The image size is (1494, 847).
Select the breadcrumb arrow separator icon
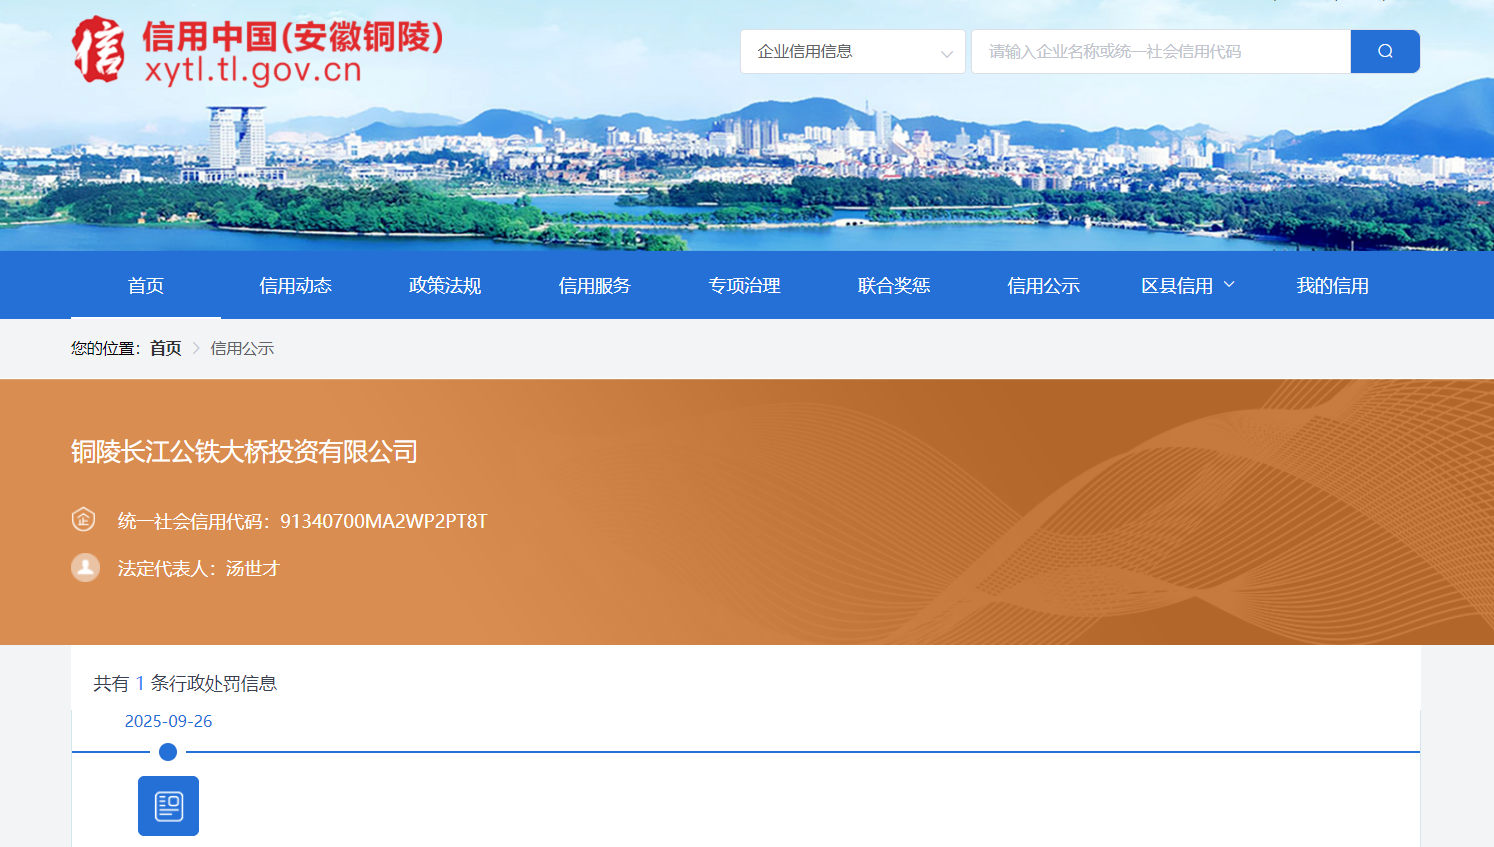click(x=196, y=348)
